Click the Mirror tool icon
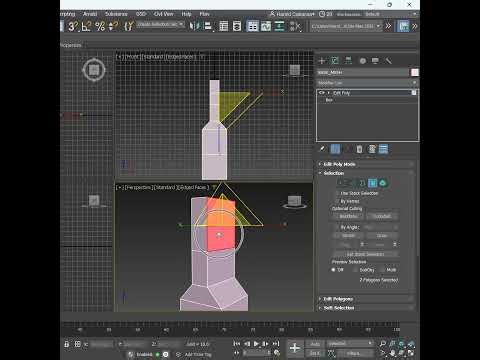Screen dimensions: 480x360 click(x=194, y=26)
